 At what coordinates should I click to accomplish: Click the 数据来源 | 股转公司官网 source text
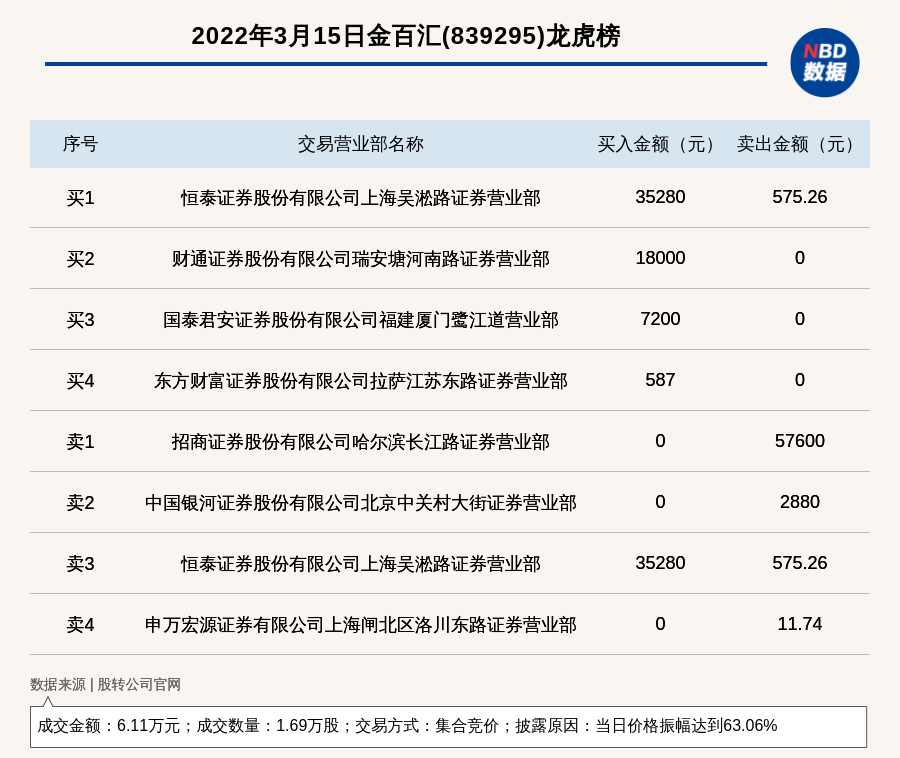click(x=105, y=685)
